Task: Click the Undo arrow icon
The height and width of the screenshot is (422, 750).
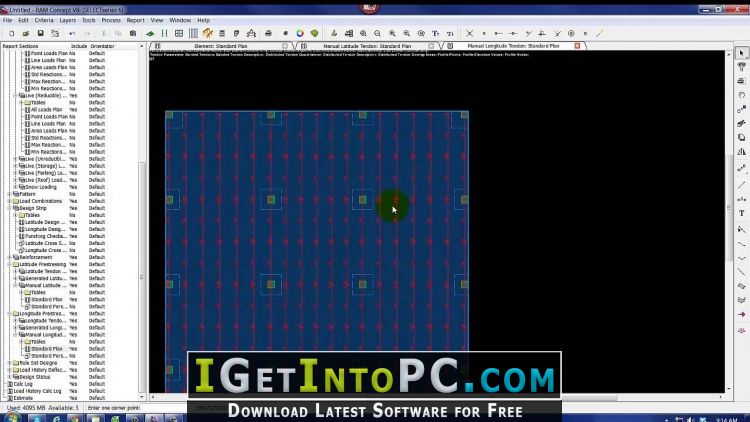Action: [72, 33]
